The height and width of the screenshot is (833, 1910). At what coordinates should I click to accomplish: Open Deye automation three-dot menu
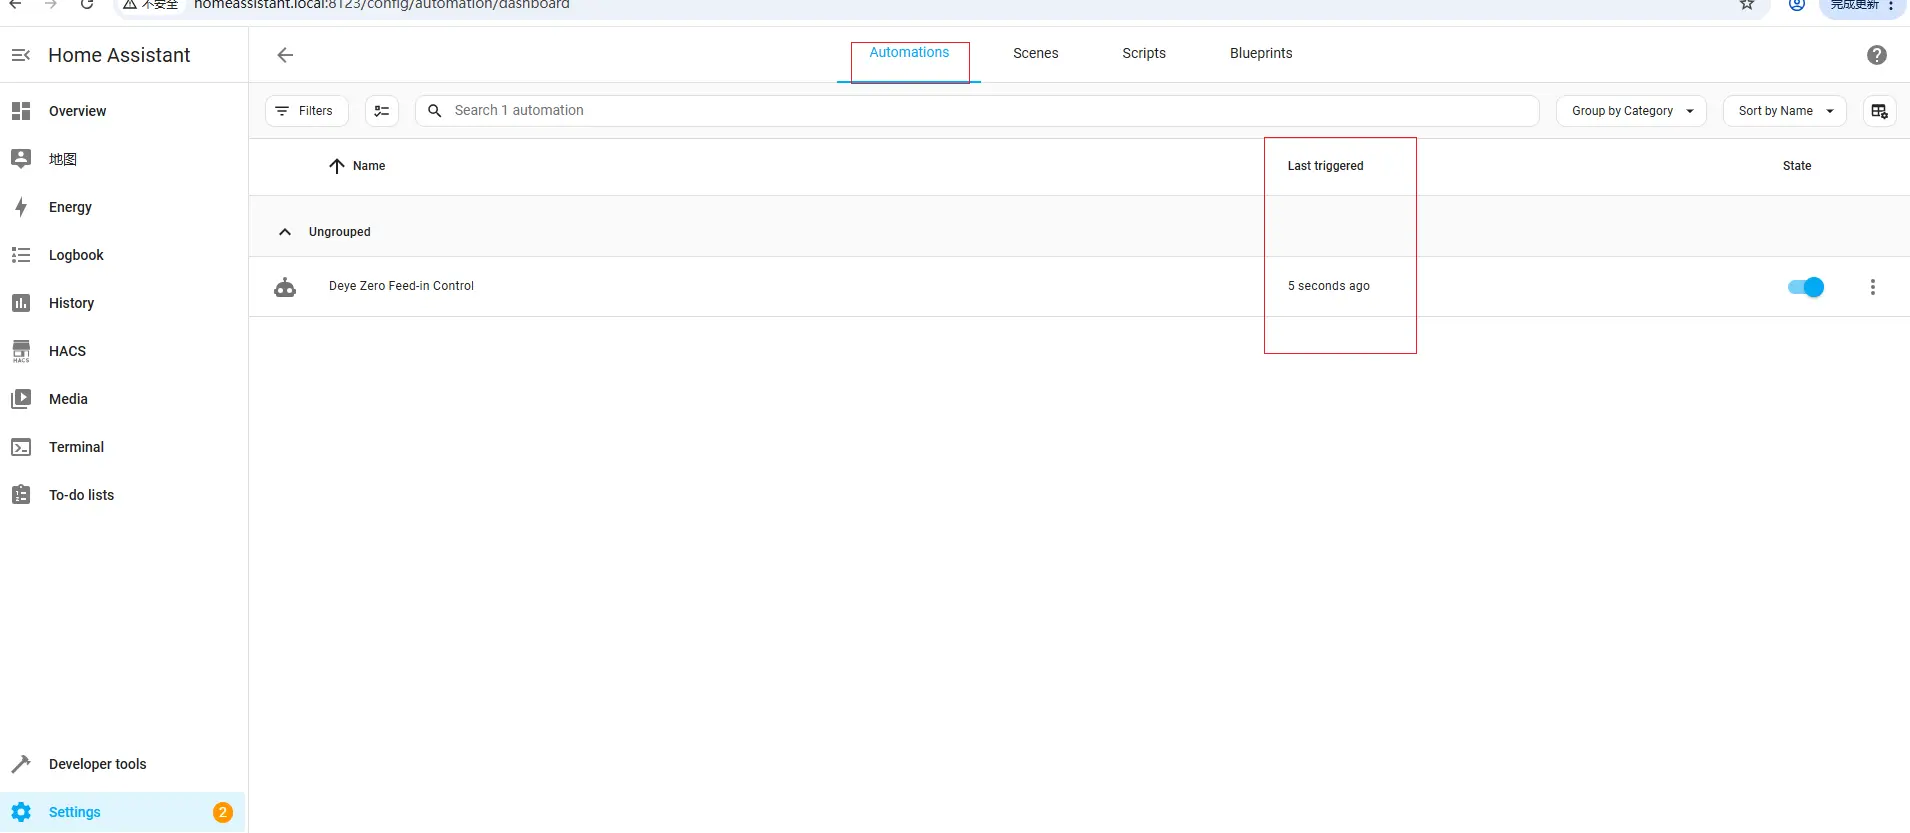pyautogui.click(x=1872, y=287)
